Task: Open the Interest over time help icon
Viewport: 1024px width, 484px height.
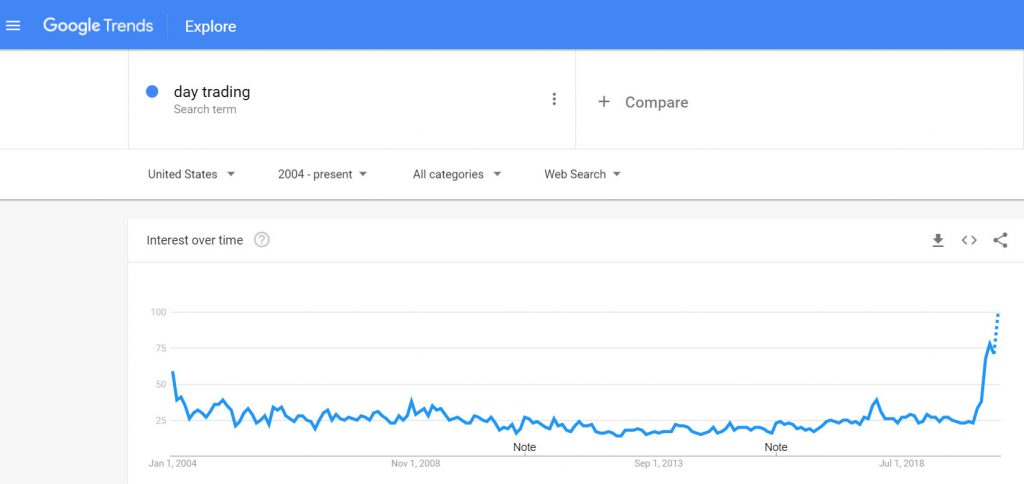Action: pos(262,240)
